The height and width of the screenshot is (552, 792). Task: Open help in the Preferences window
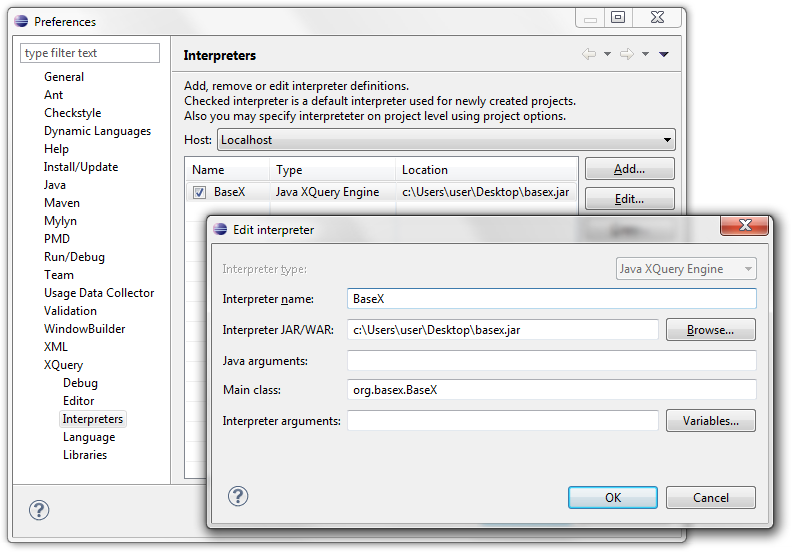tap(39, 510)
